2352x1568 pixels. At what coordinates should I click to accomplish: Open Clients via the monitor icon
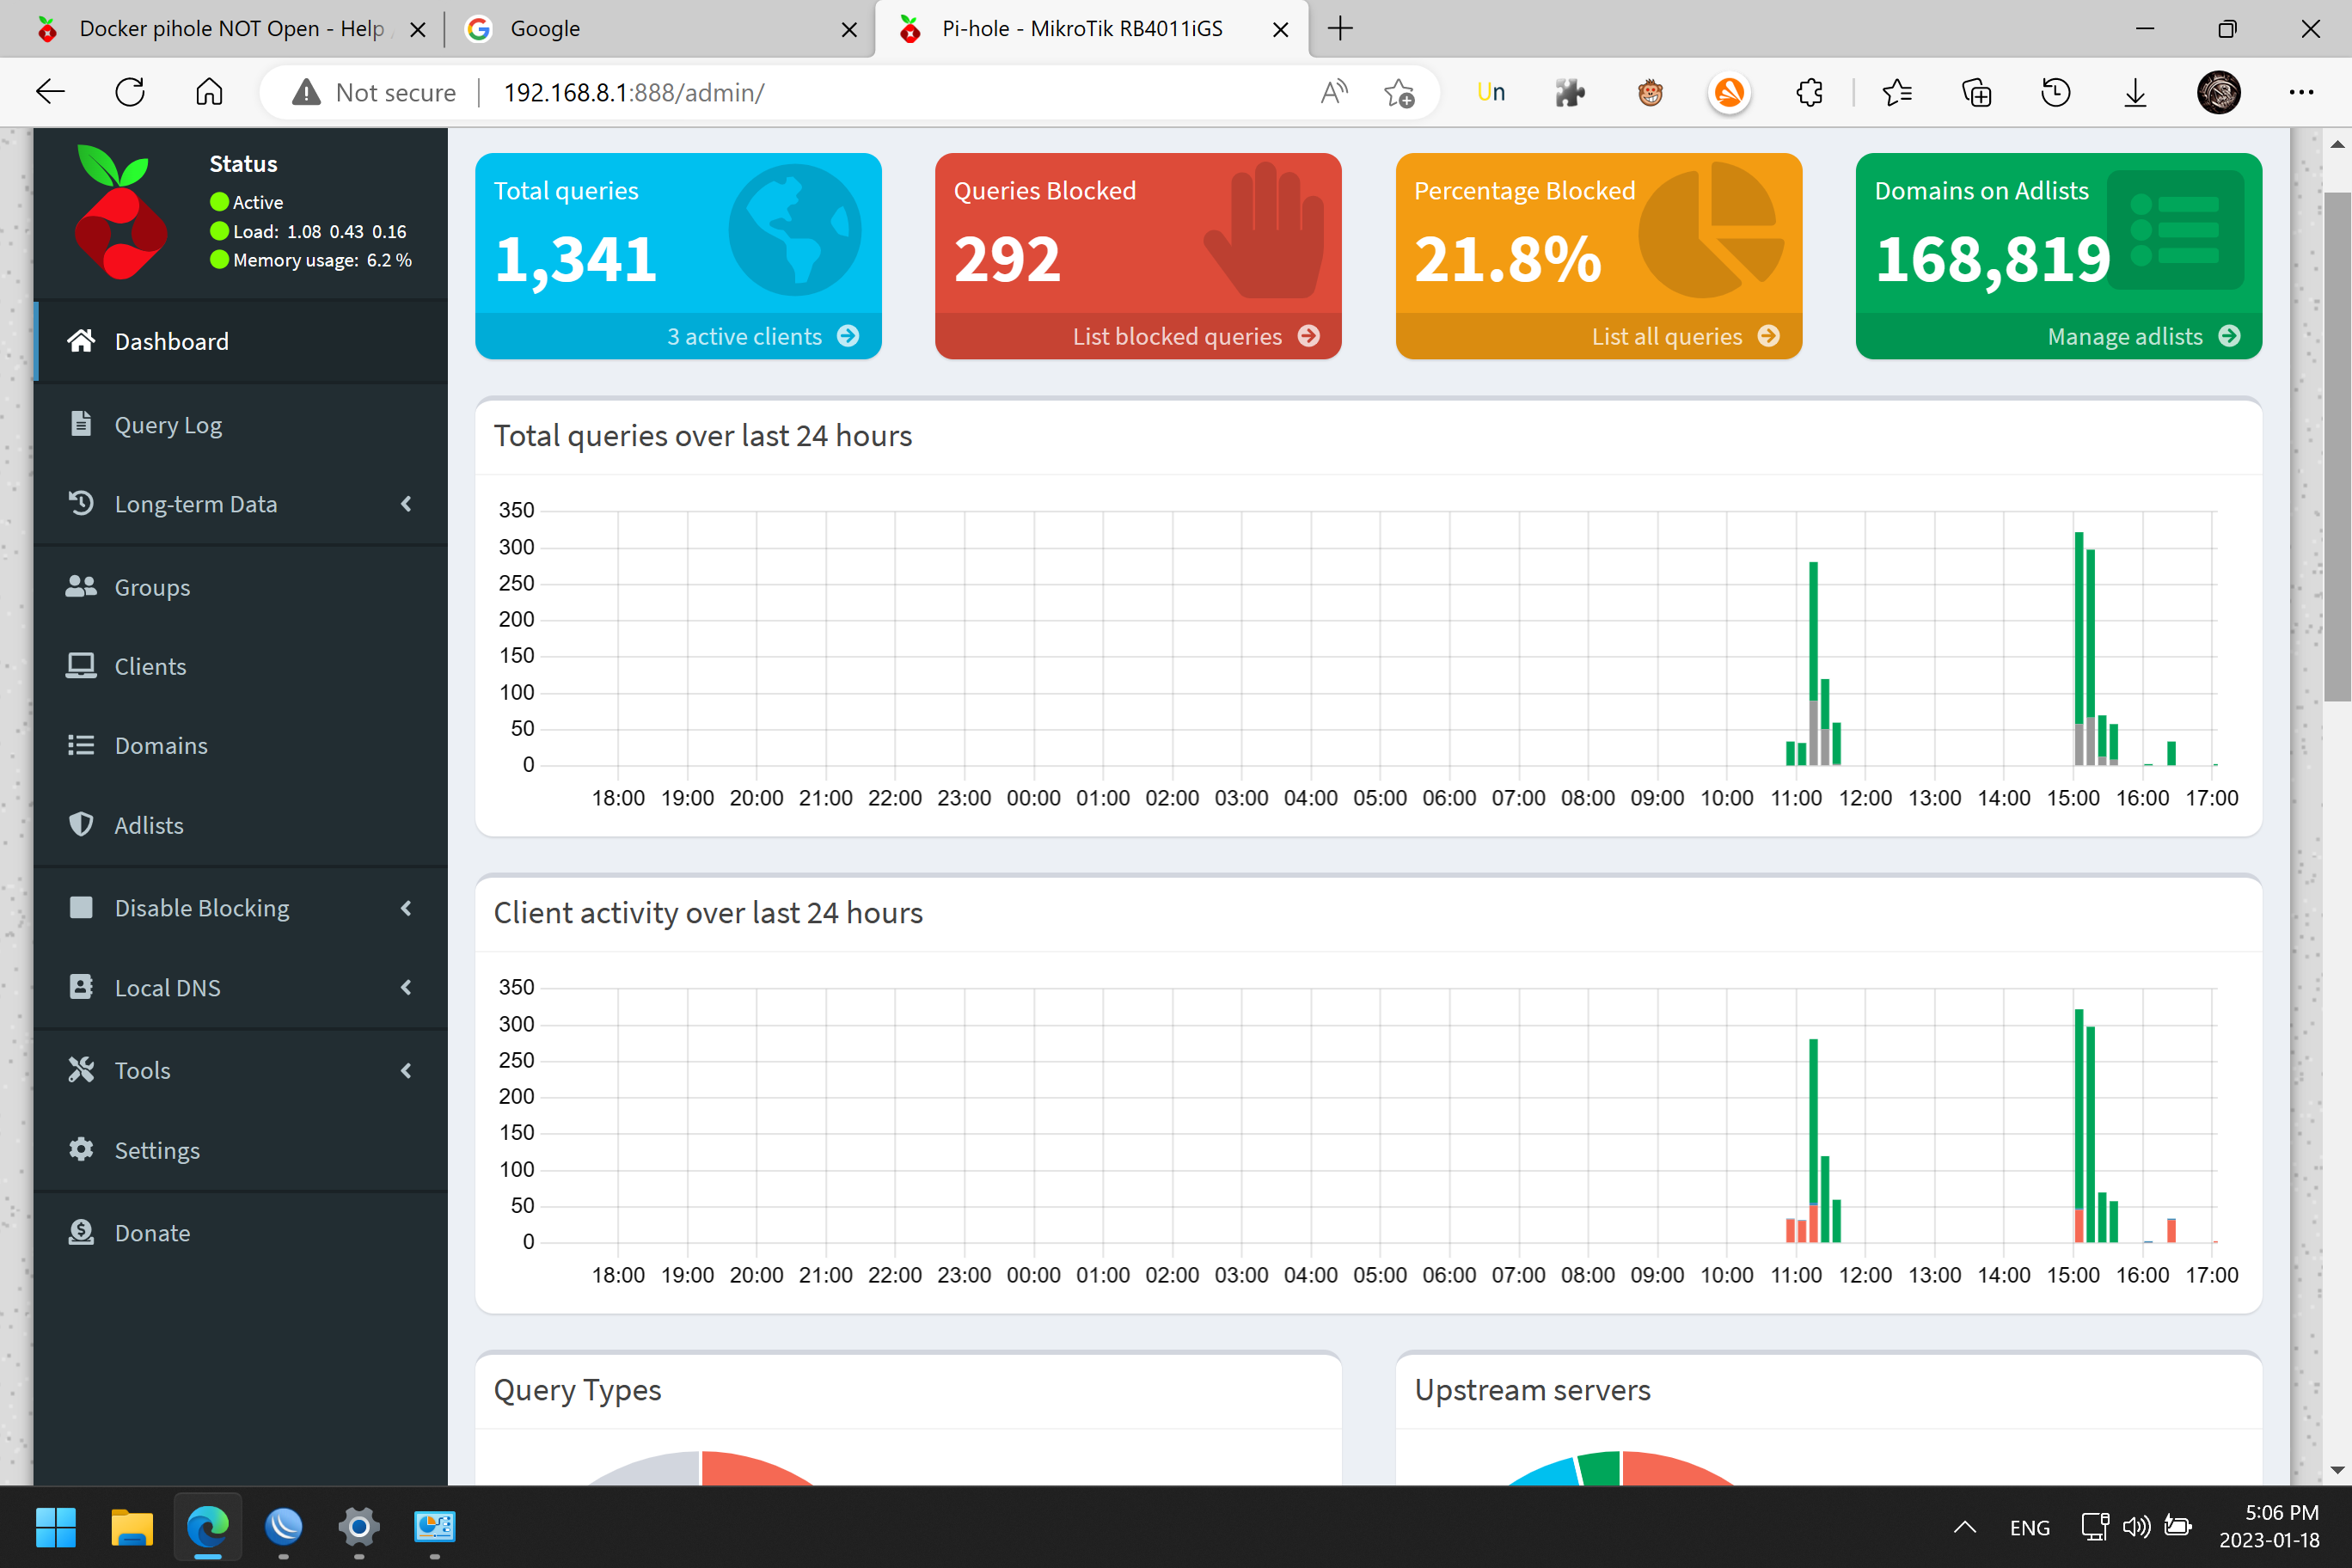click(81, 665)
